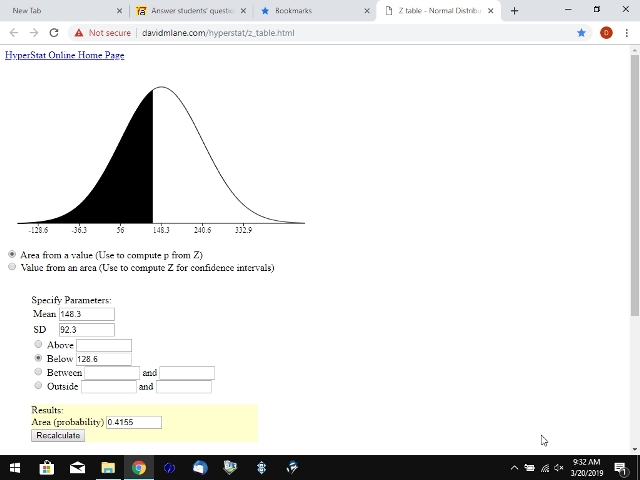Click the first Outside input field

tap(109, 387)
